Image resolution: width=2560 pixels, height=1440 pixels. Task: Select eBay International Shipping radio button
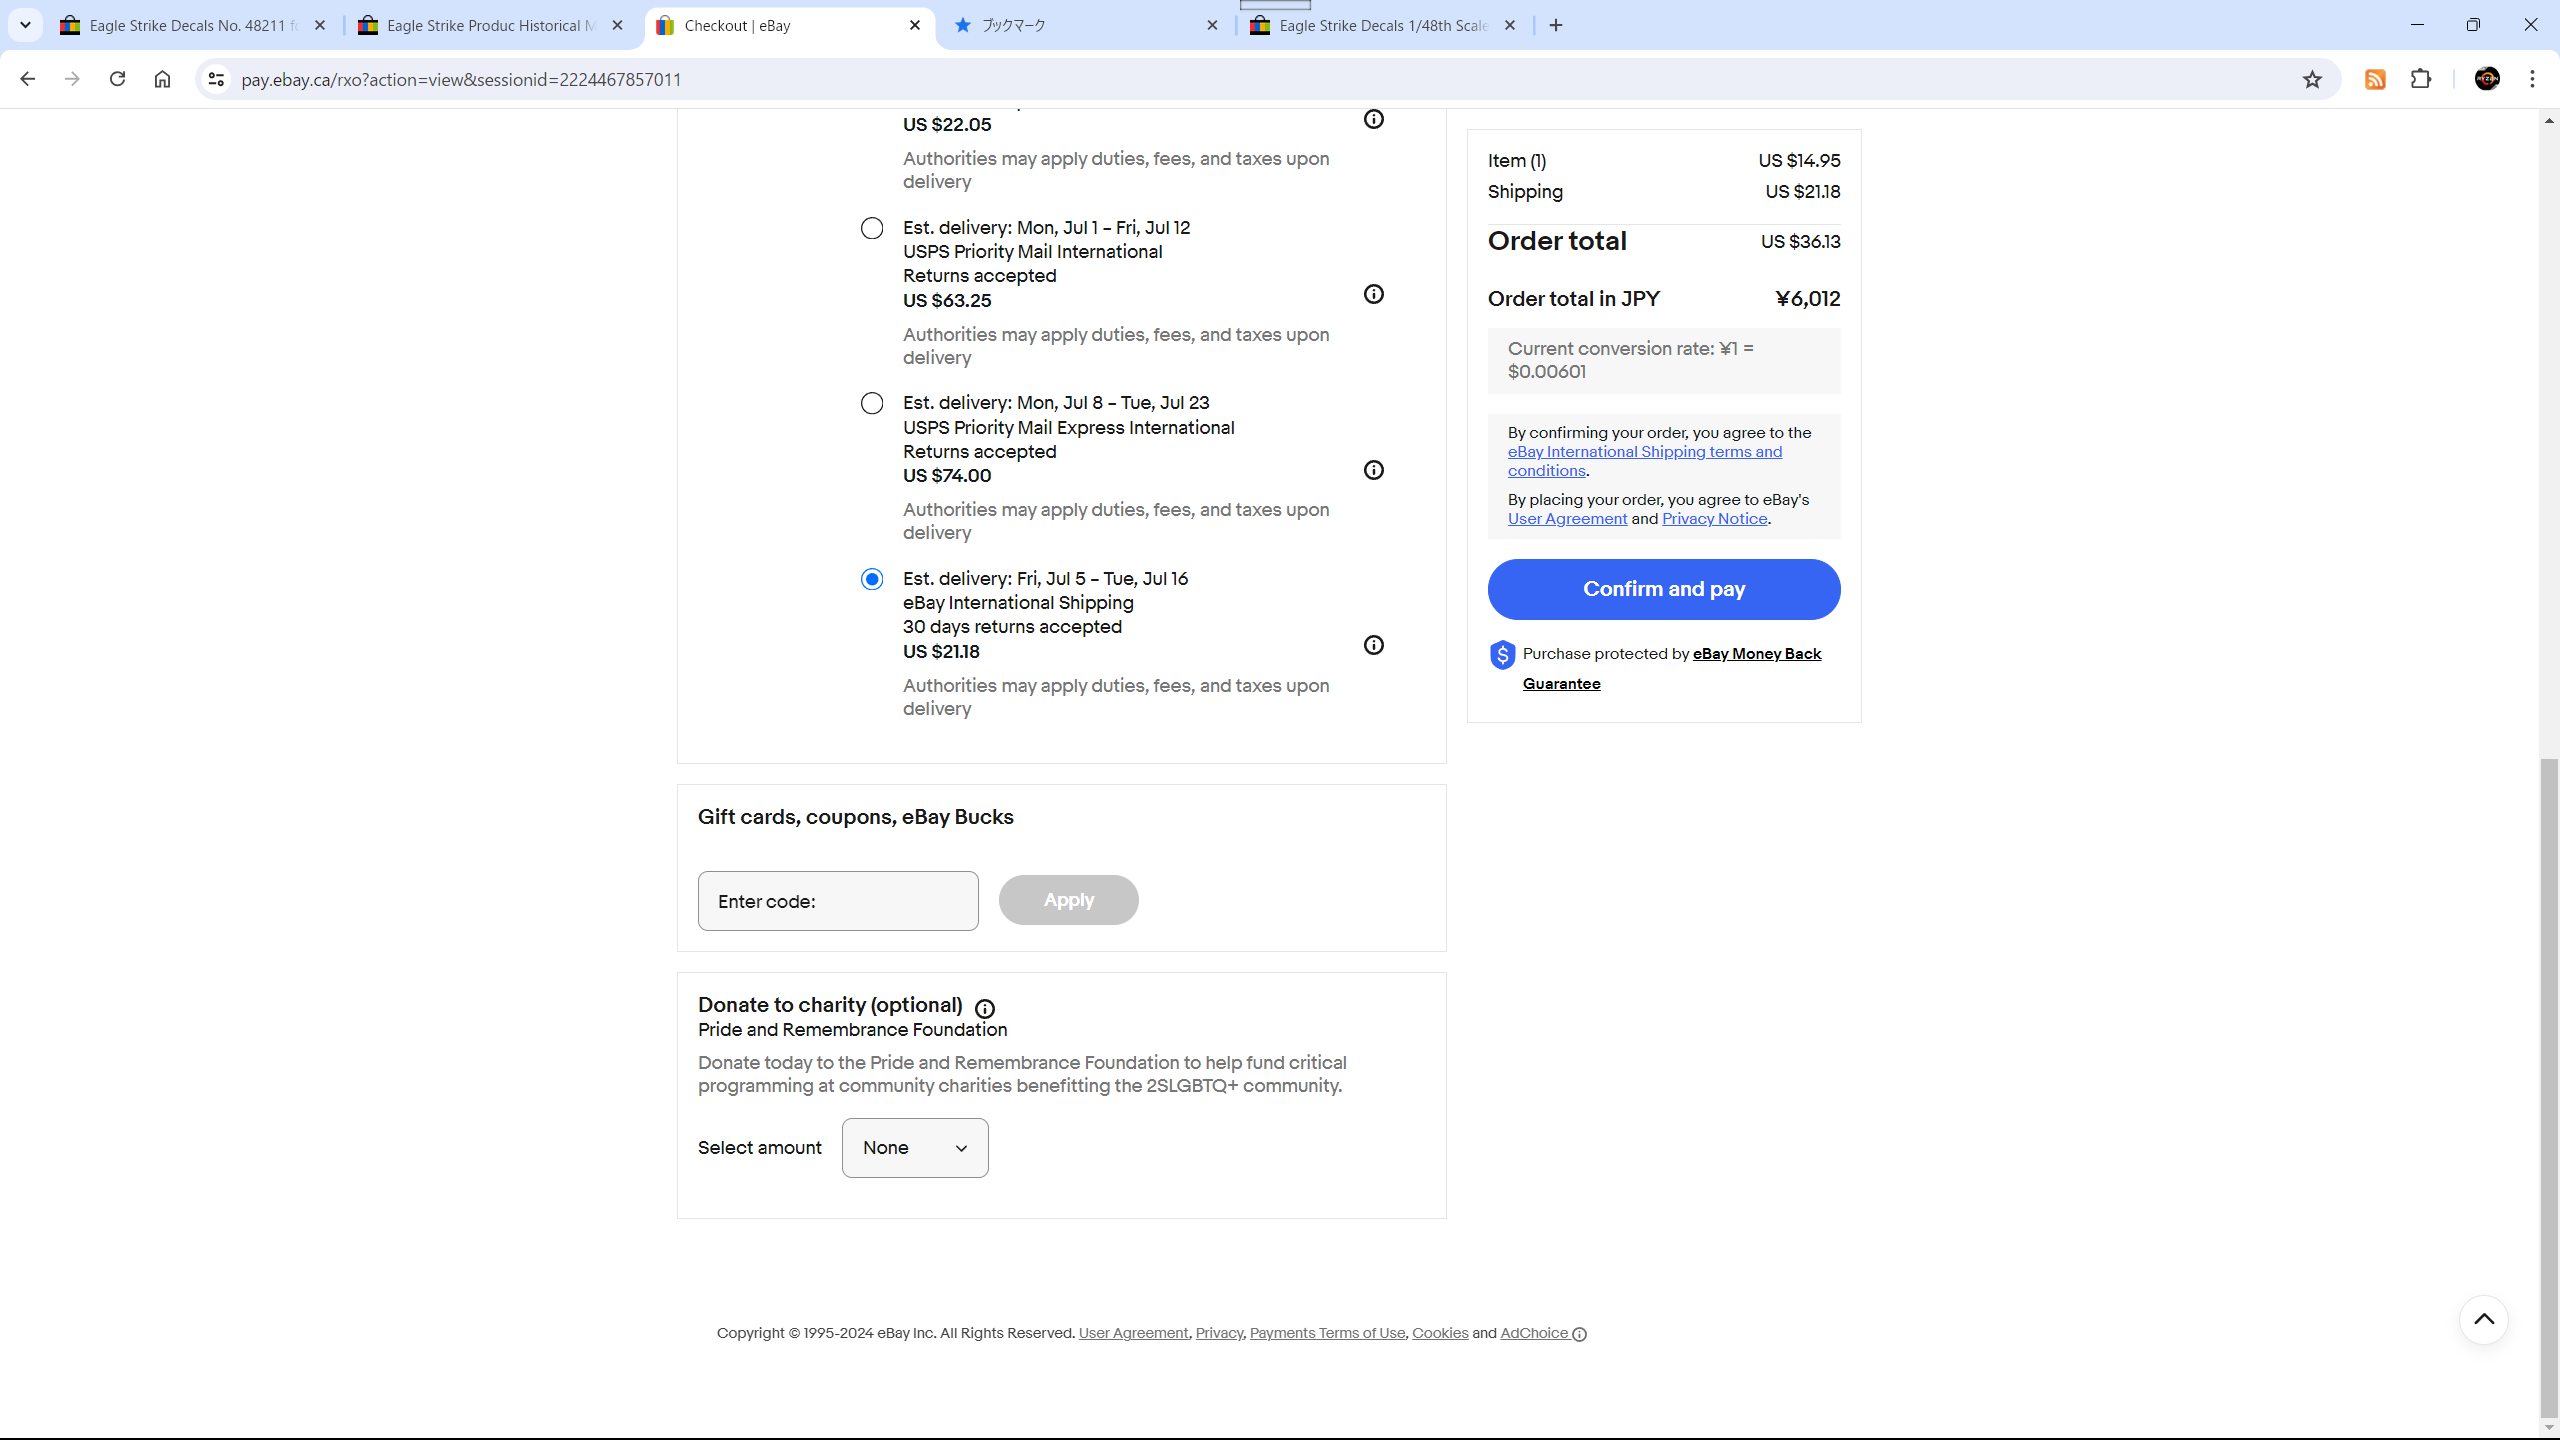point(872,579)
